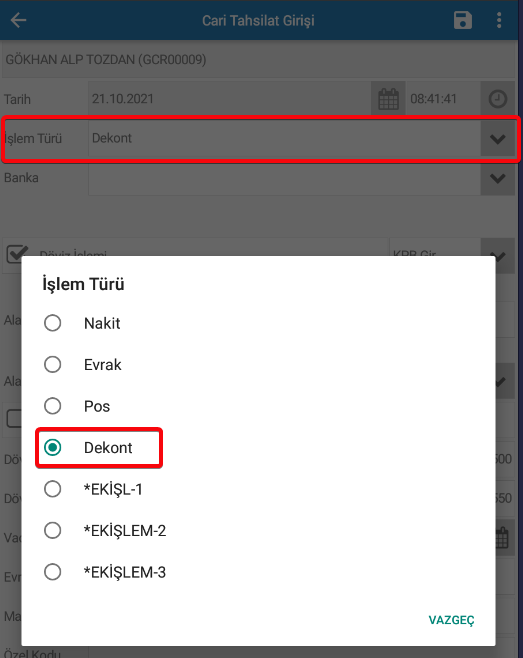Choose the *EKİŞL-1 radio option
523x658 pixels.
coord(93,489)
